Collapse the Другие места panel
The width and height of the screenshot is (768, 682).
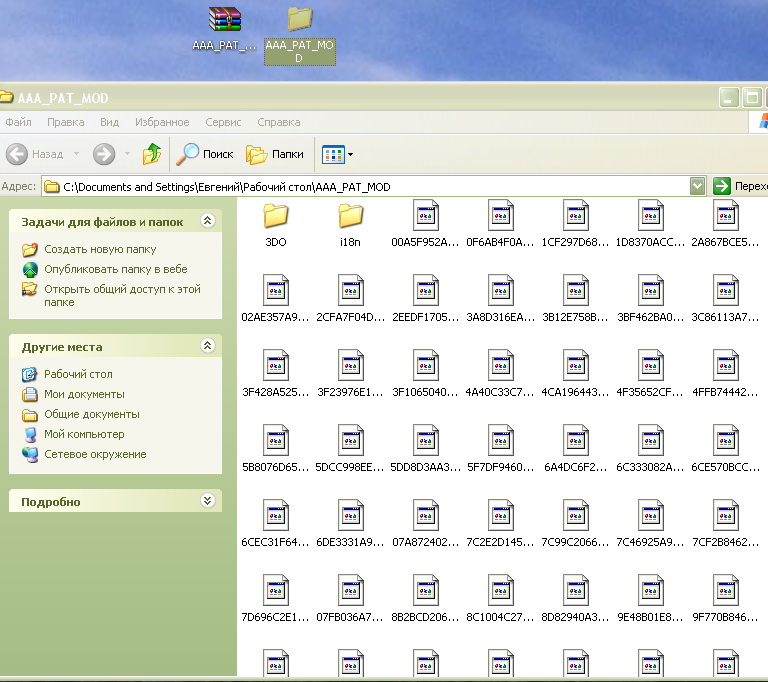tap(207, 346)
